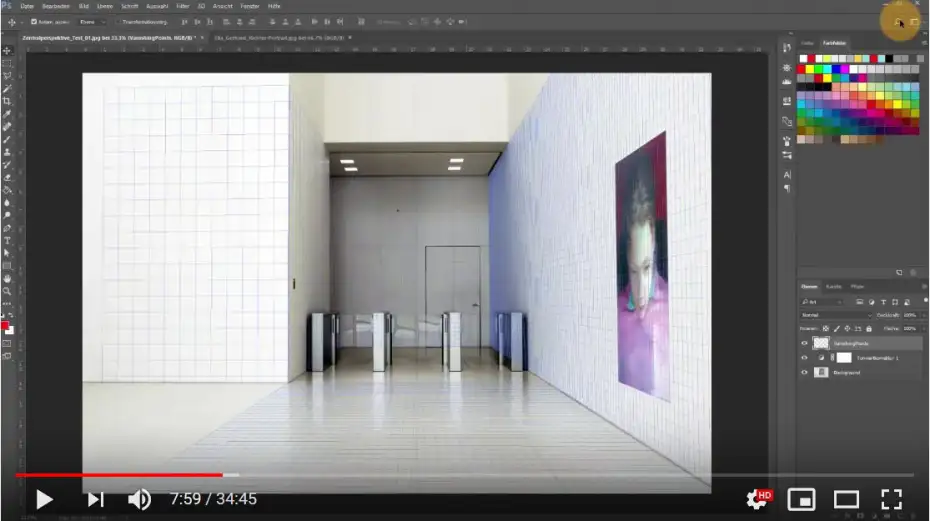Open the Histogram panel icon

tap(786, 82)
